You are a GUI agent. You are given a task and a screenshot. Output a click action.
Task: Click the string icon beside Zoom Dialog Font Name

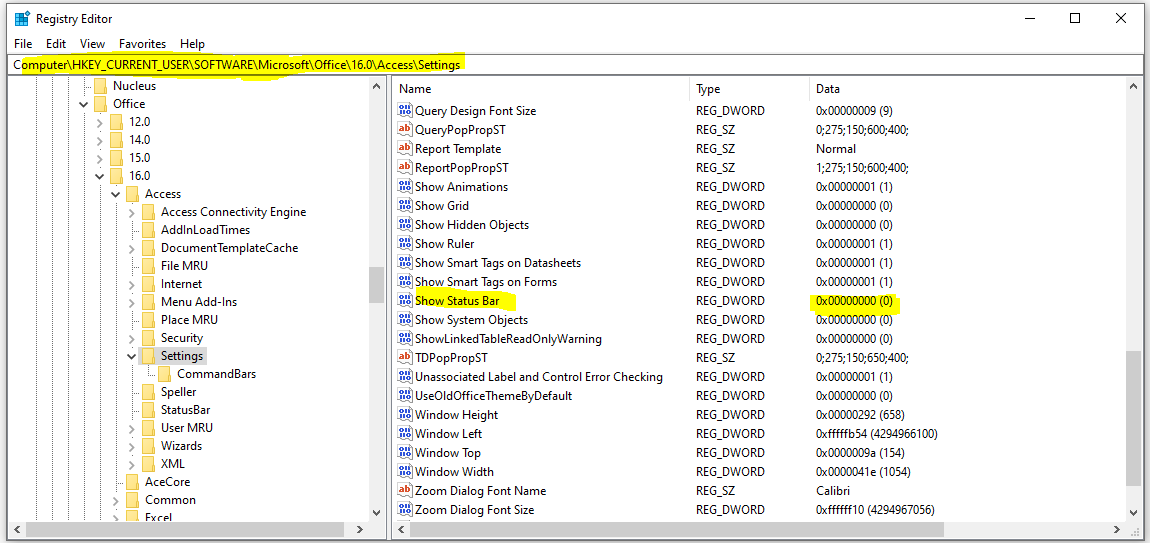click(x=405, y=491)
